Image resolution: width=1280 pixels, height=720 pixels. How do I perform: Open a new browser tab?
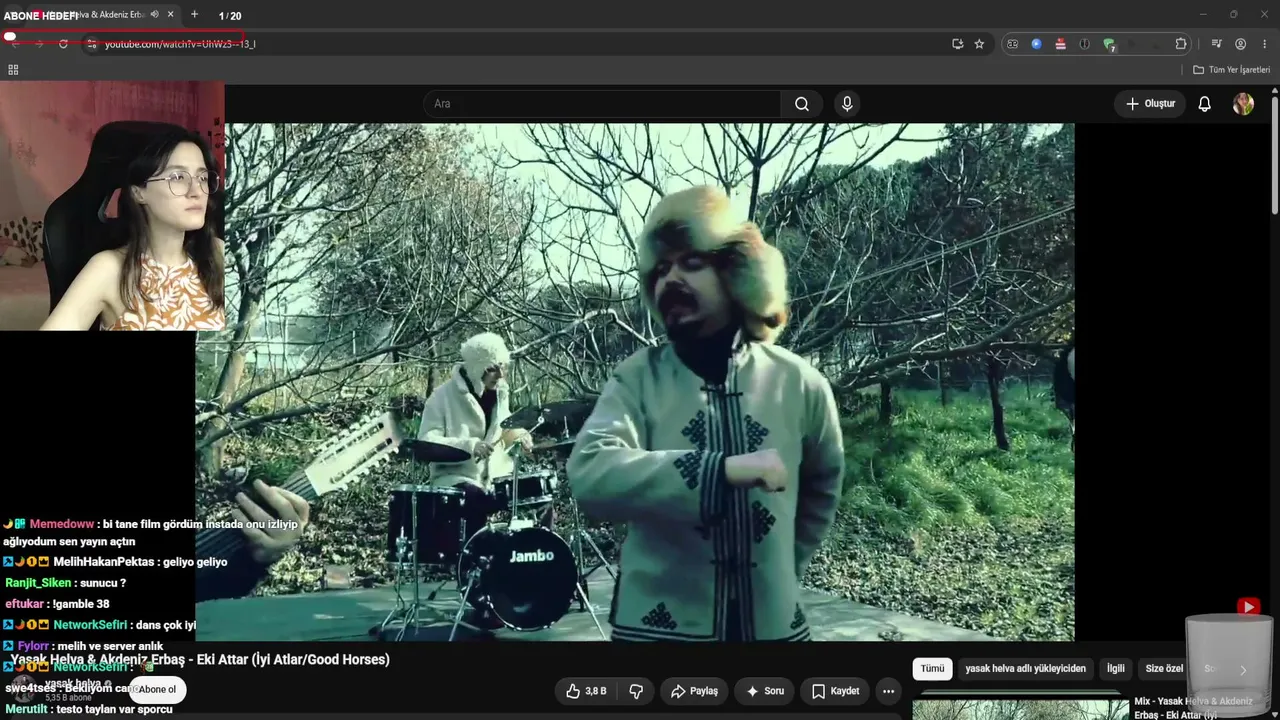coord(194,15)
